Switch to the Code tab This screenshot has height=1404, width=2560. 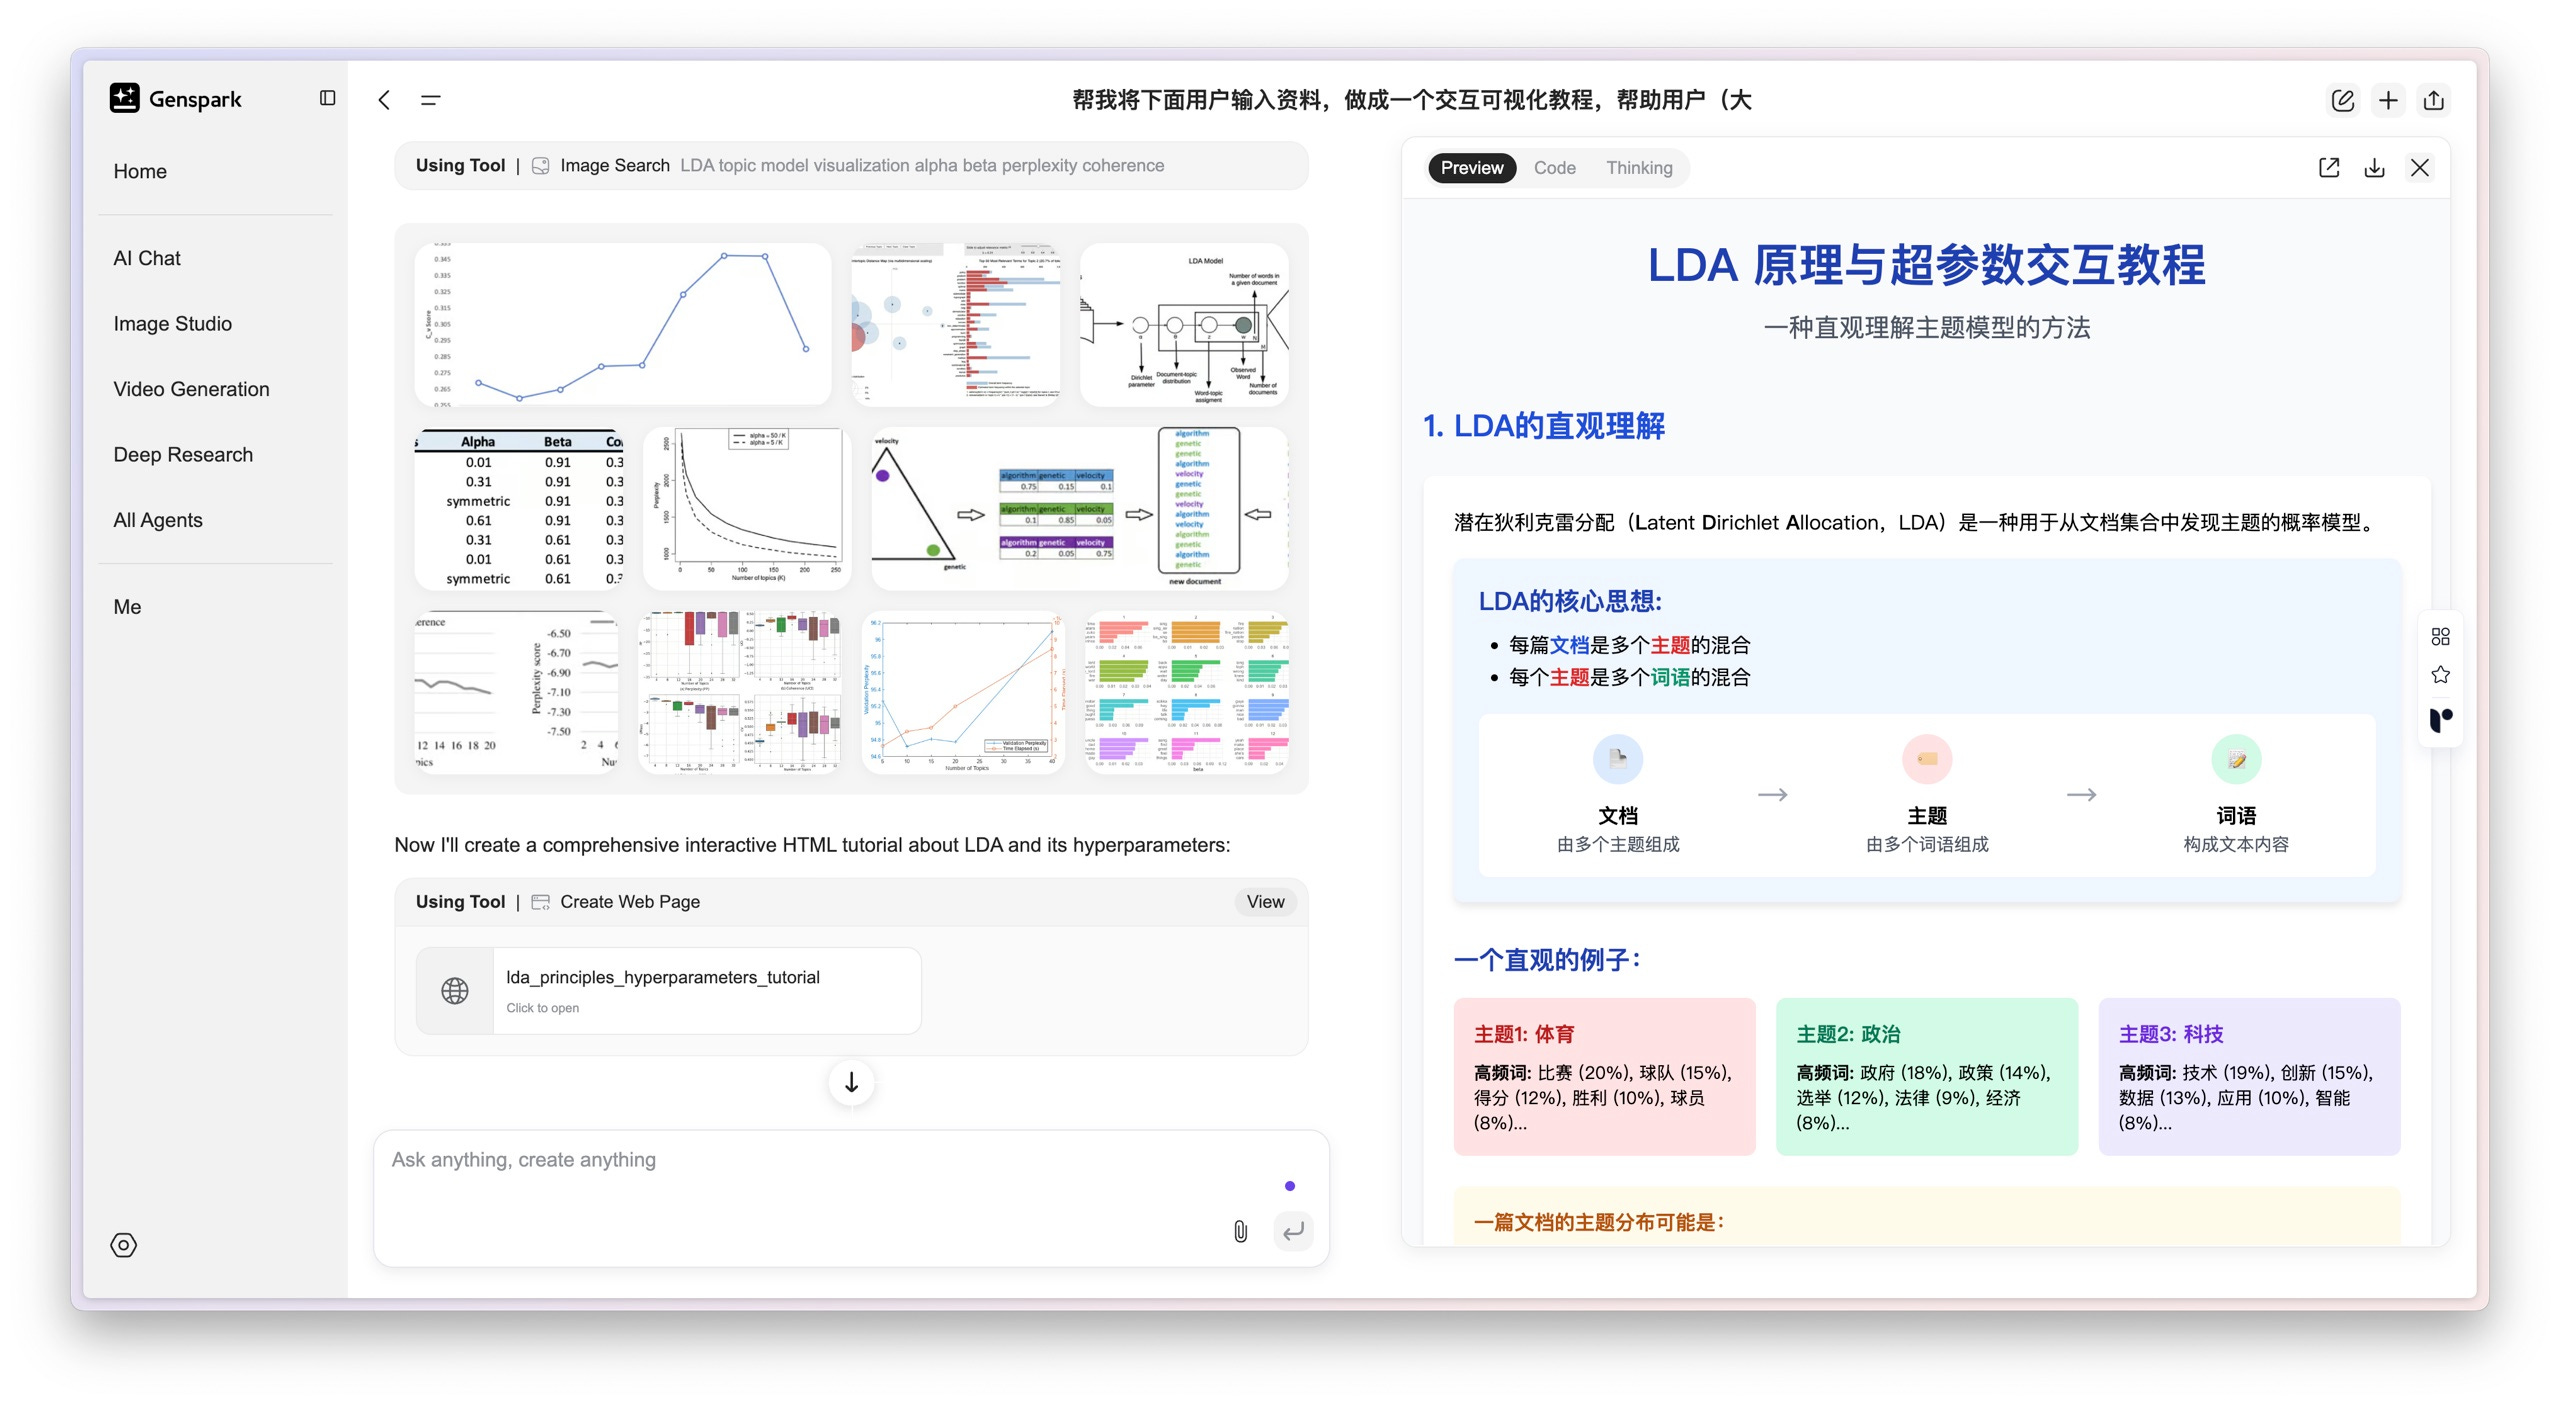(1554, 168)
